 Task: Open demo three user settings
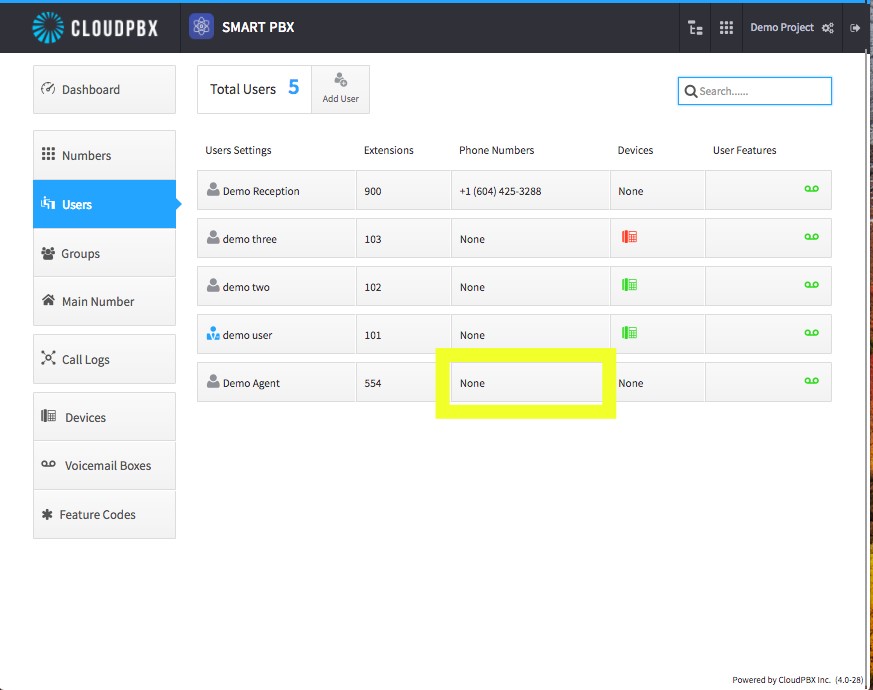pos(277,238)
